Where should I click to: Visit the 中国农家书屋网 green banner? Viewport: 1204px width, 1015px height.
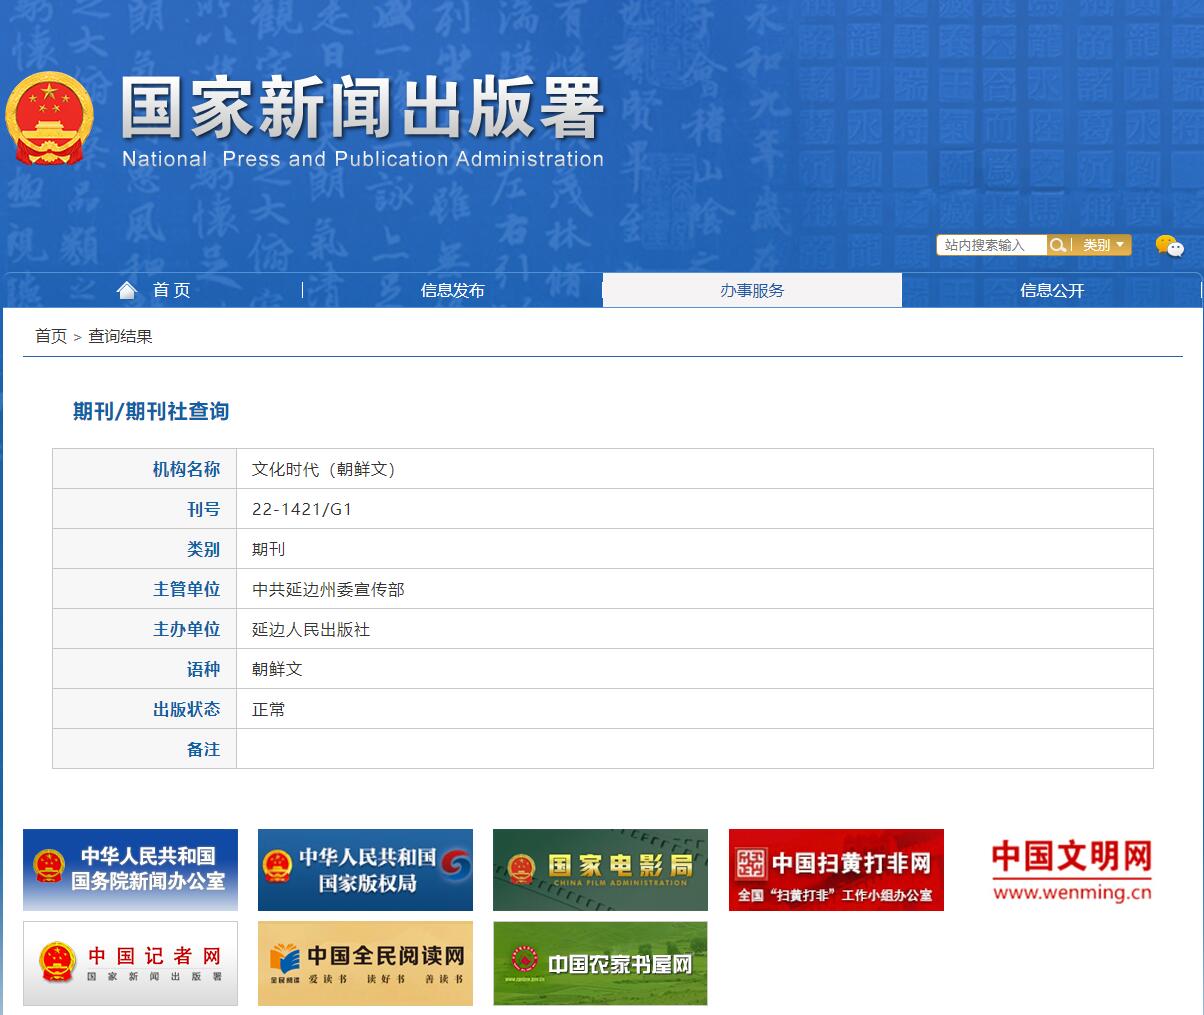click(600, 963)
